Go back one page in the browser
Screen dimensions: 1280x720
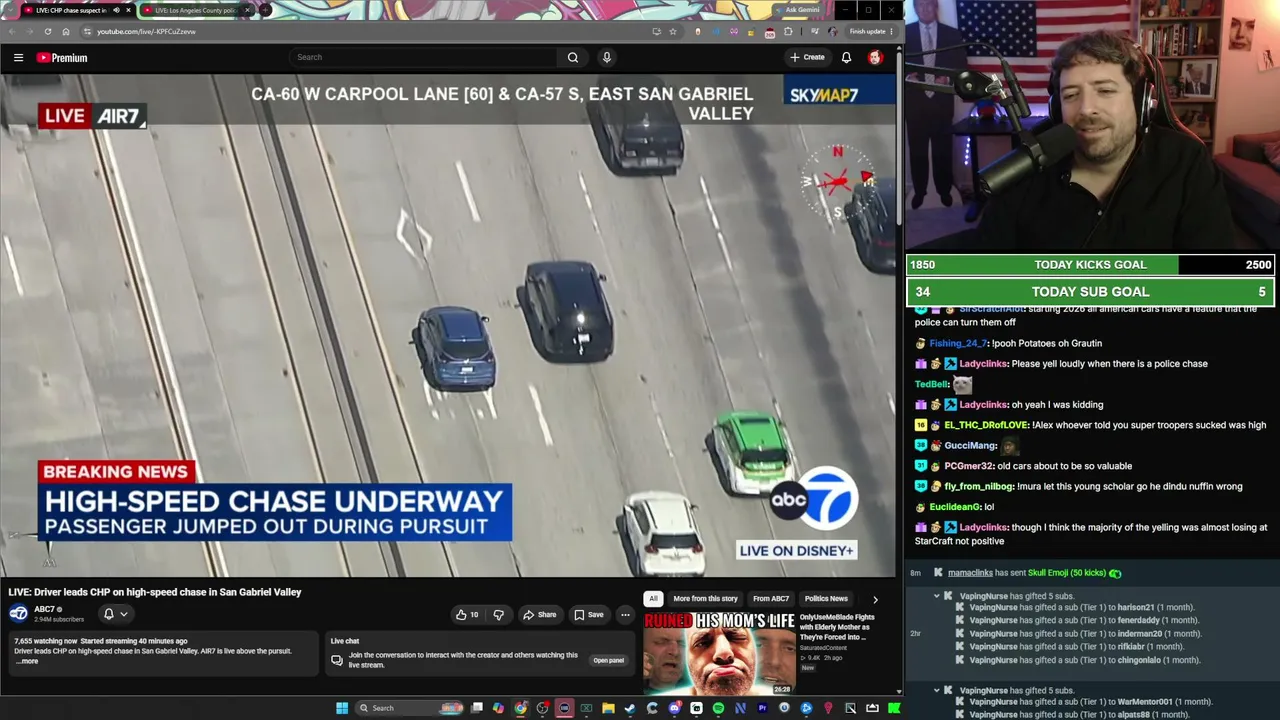point(11,31)
